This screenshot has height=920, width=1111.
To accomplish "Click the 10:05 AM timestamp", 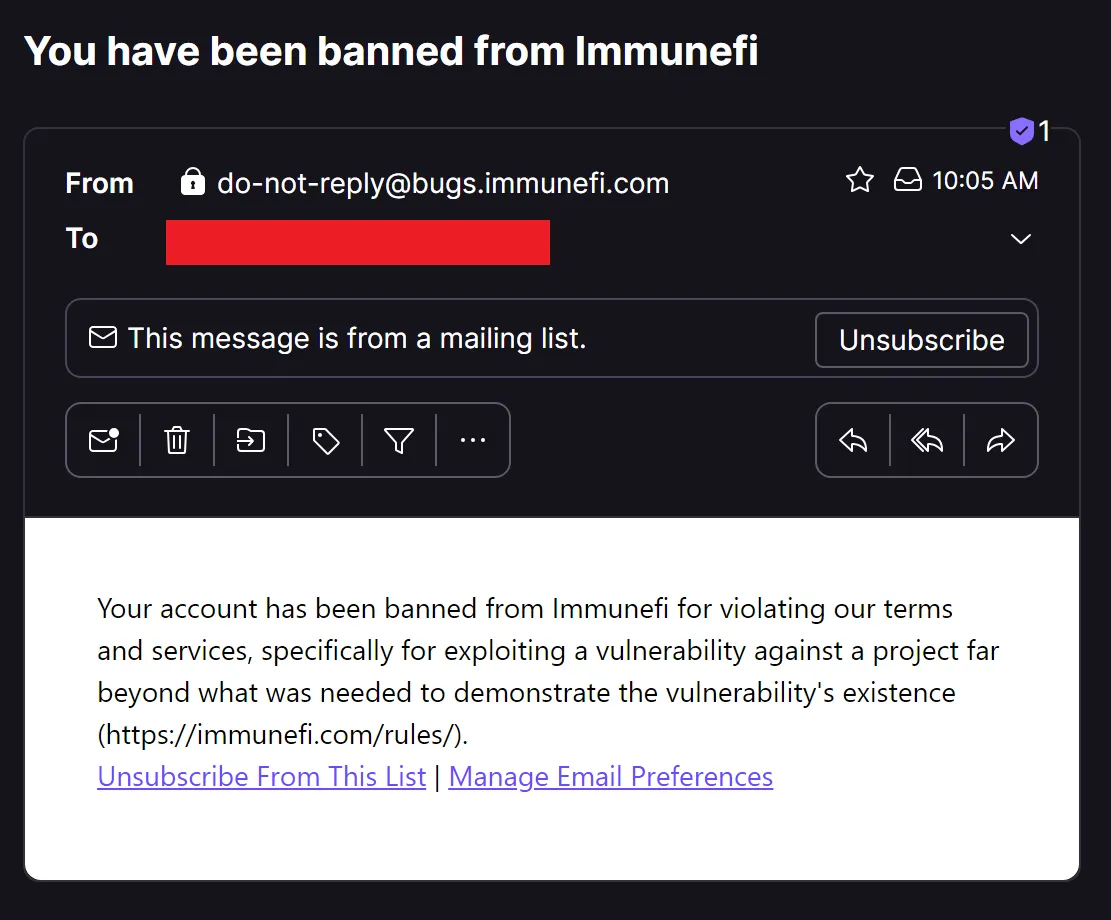I will [x=985, y=181].
